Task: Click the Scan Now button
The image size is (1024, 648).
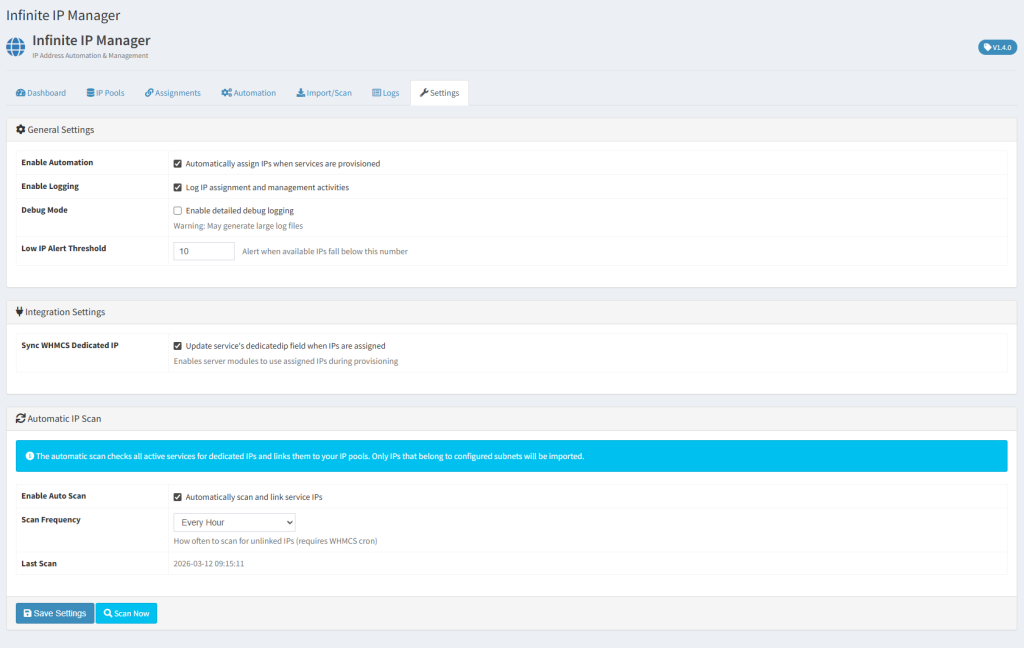Action: coord(126,613)
